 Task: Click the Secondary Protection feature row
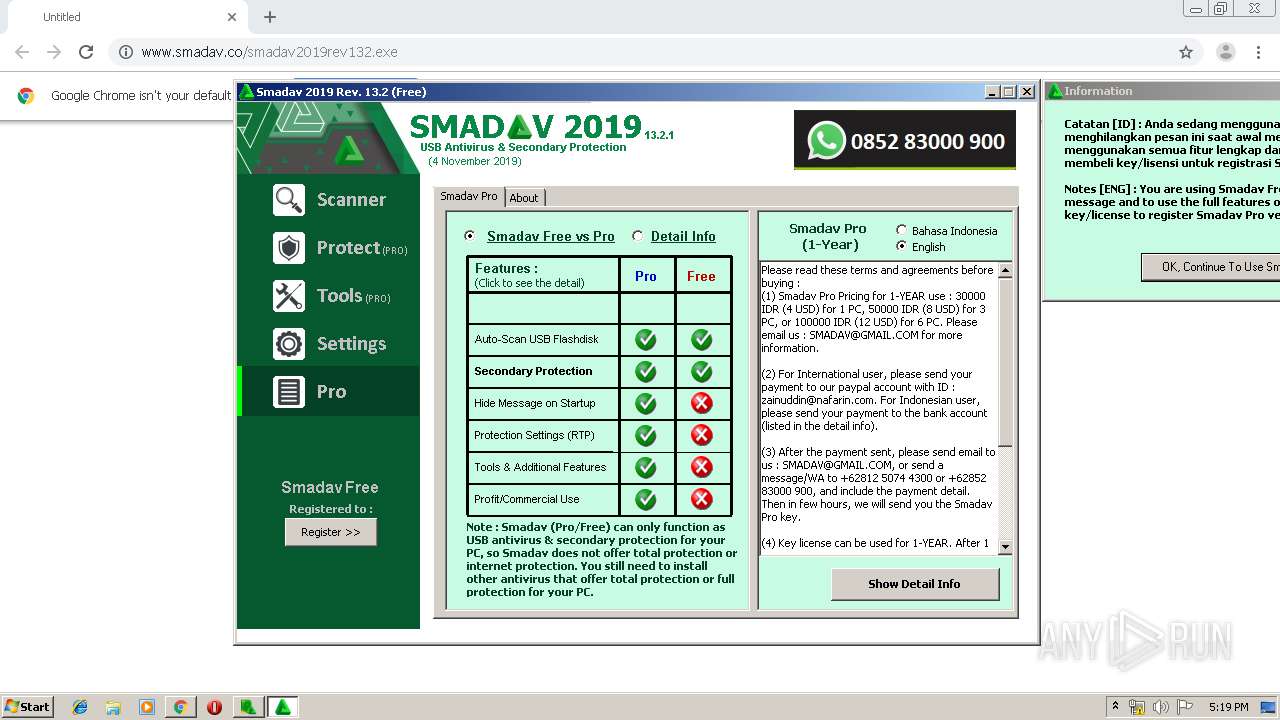543,372
